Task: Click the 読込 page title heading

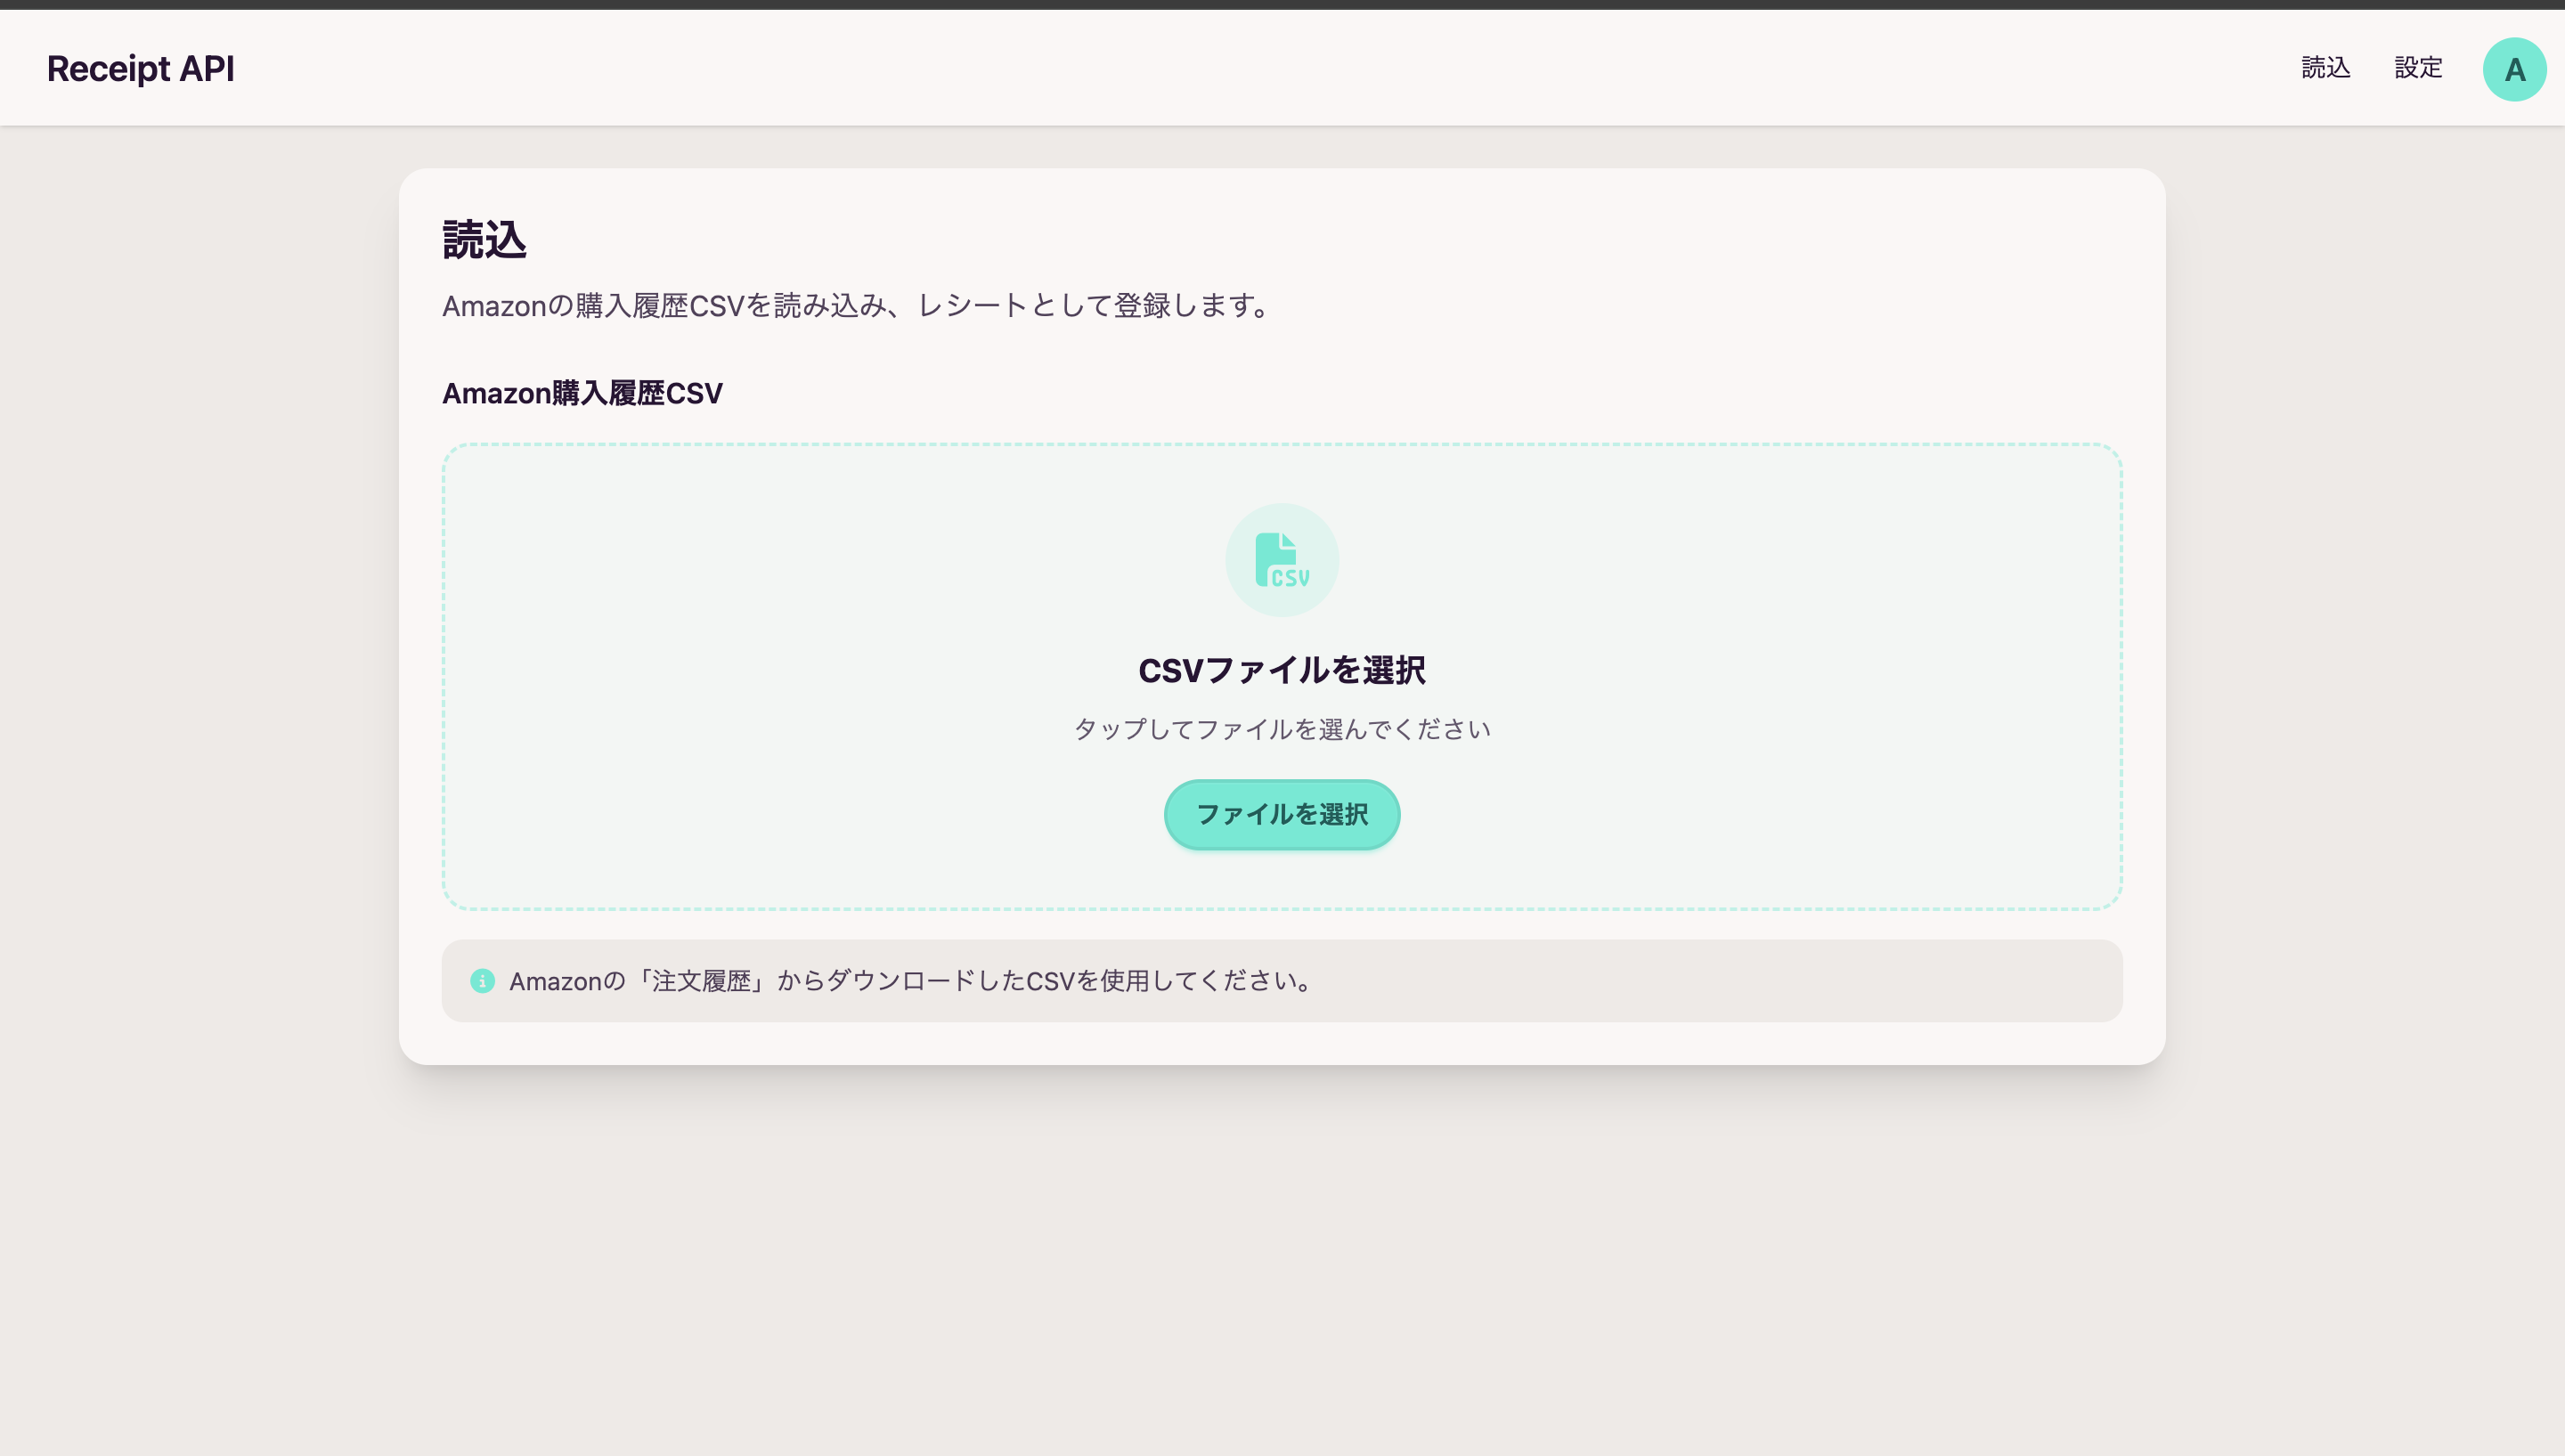Action: 484,240
